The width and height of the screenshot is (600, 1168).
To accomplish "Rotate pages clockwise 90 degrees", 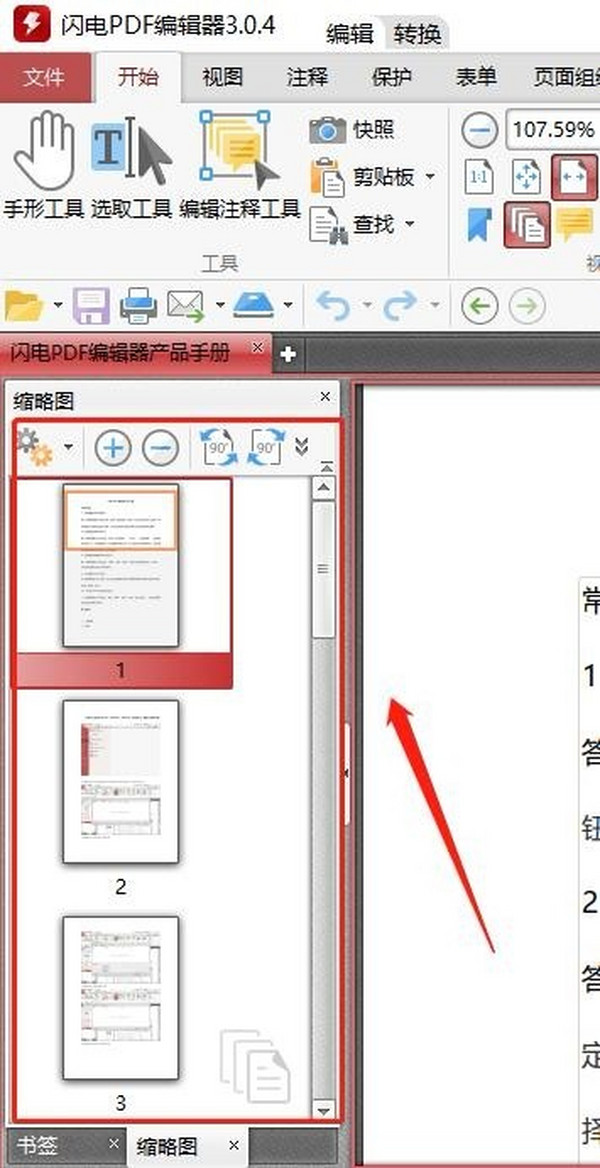I will coord(266,448).
